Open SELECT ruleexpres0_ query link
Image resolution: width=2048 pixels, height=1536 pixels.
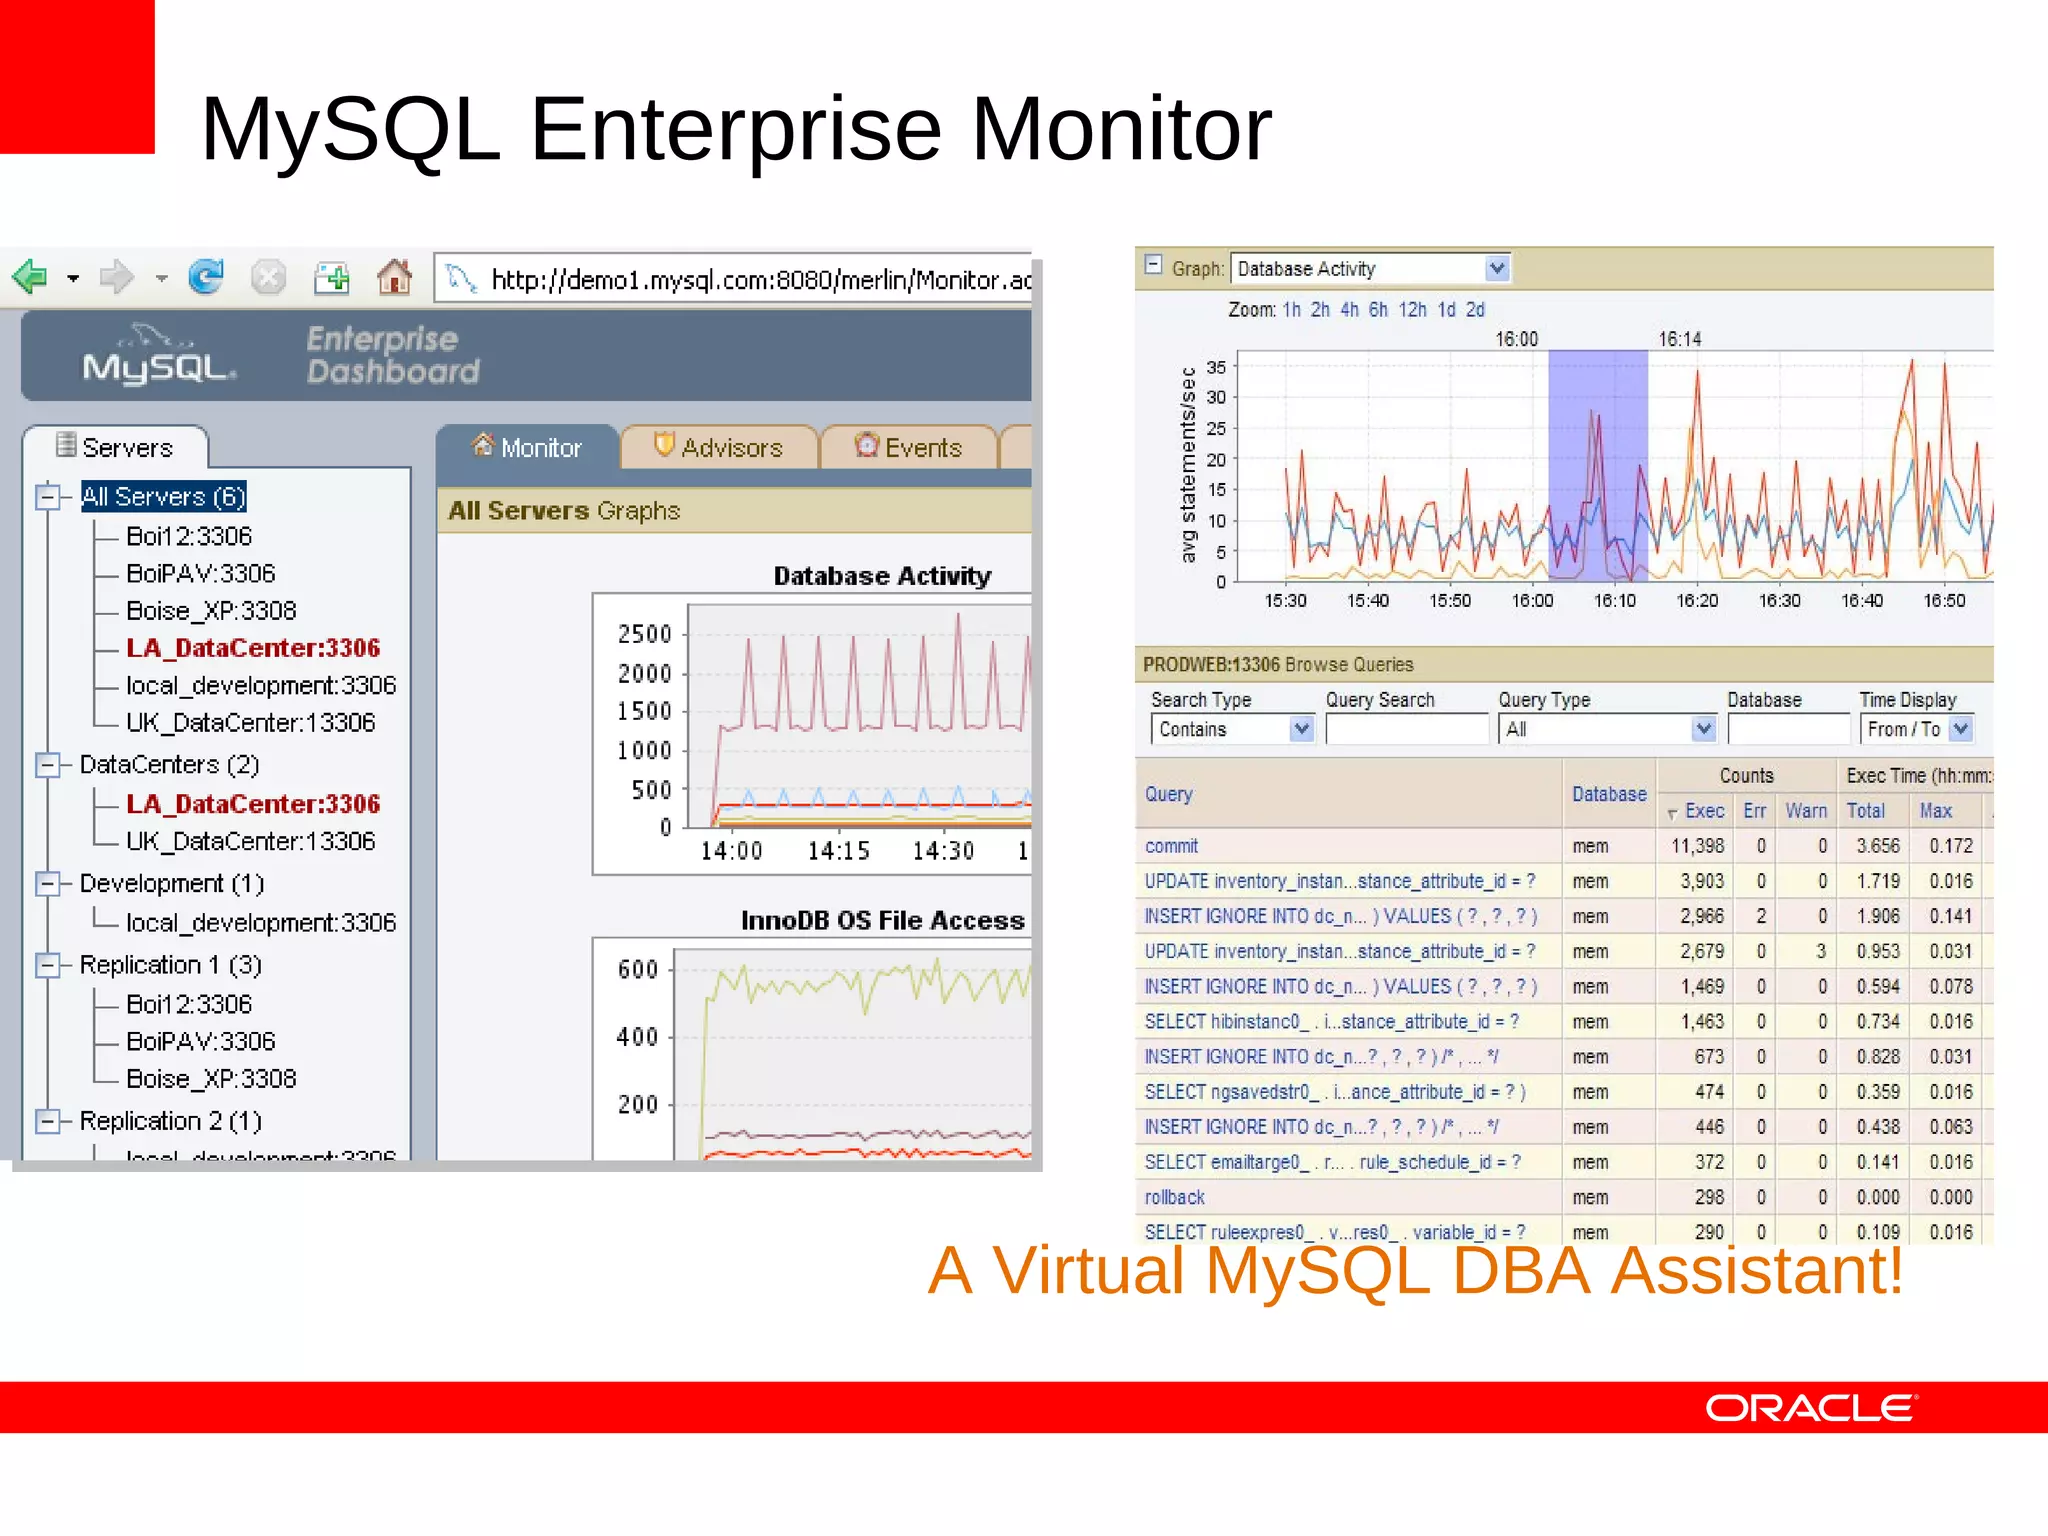(1335, 1232)
